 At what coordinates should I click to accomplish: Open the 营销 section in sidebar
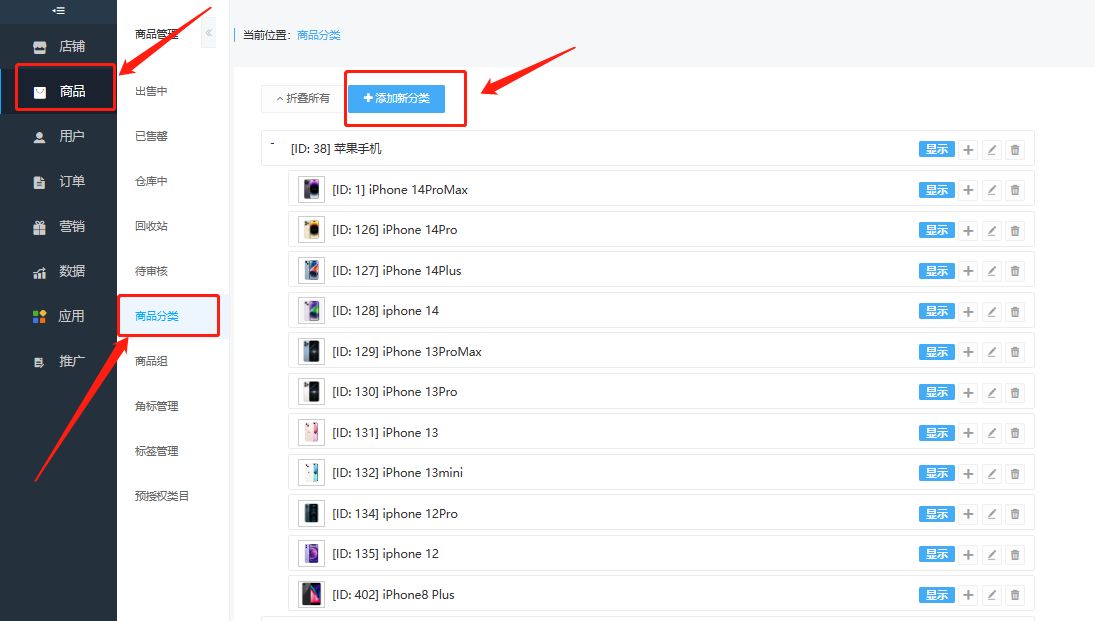click(59, 226)
